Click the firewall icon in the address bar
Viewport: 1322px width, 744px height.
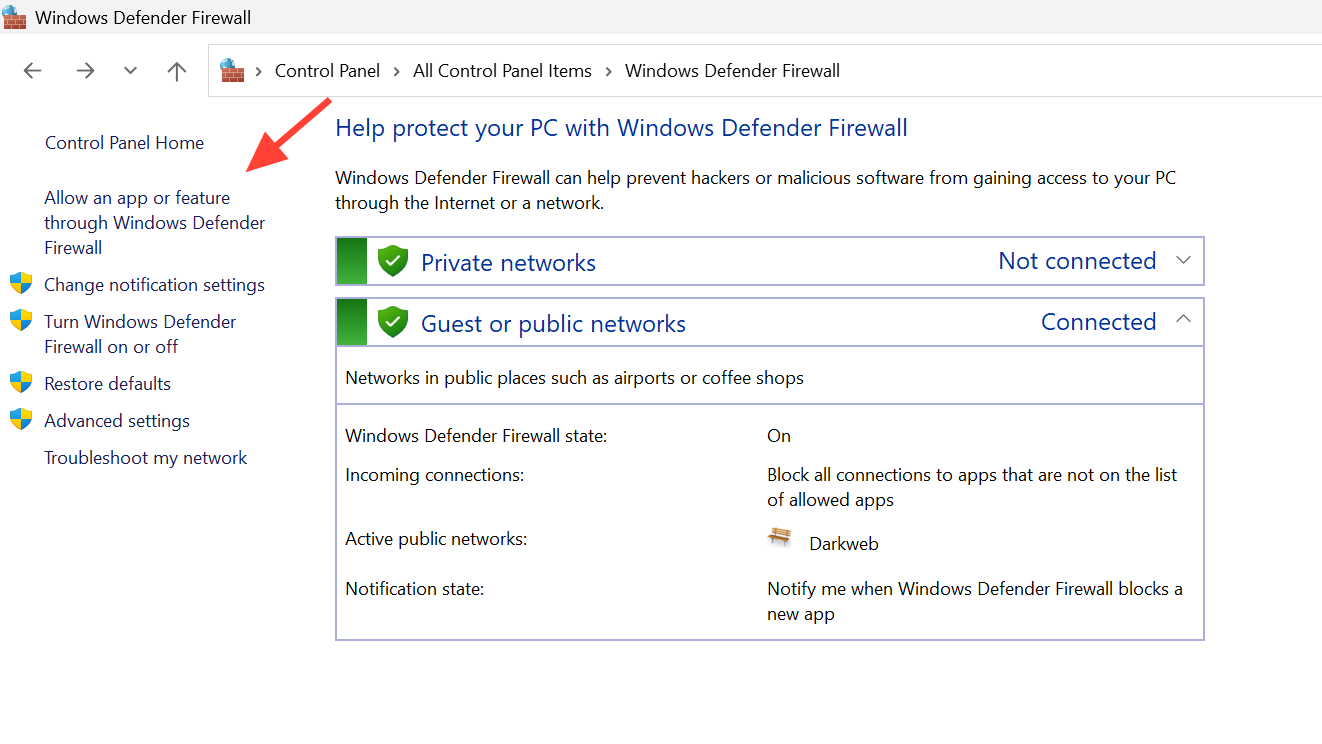232,70
